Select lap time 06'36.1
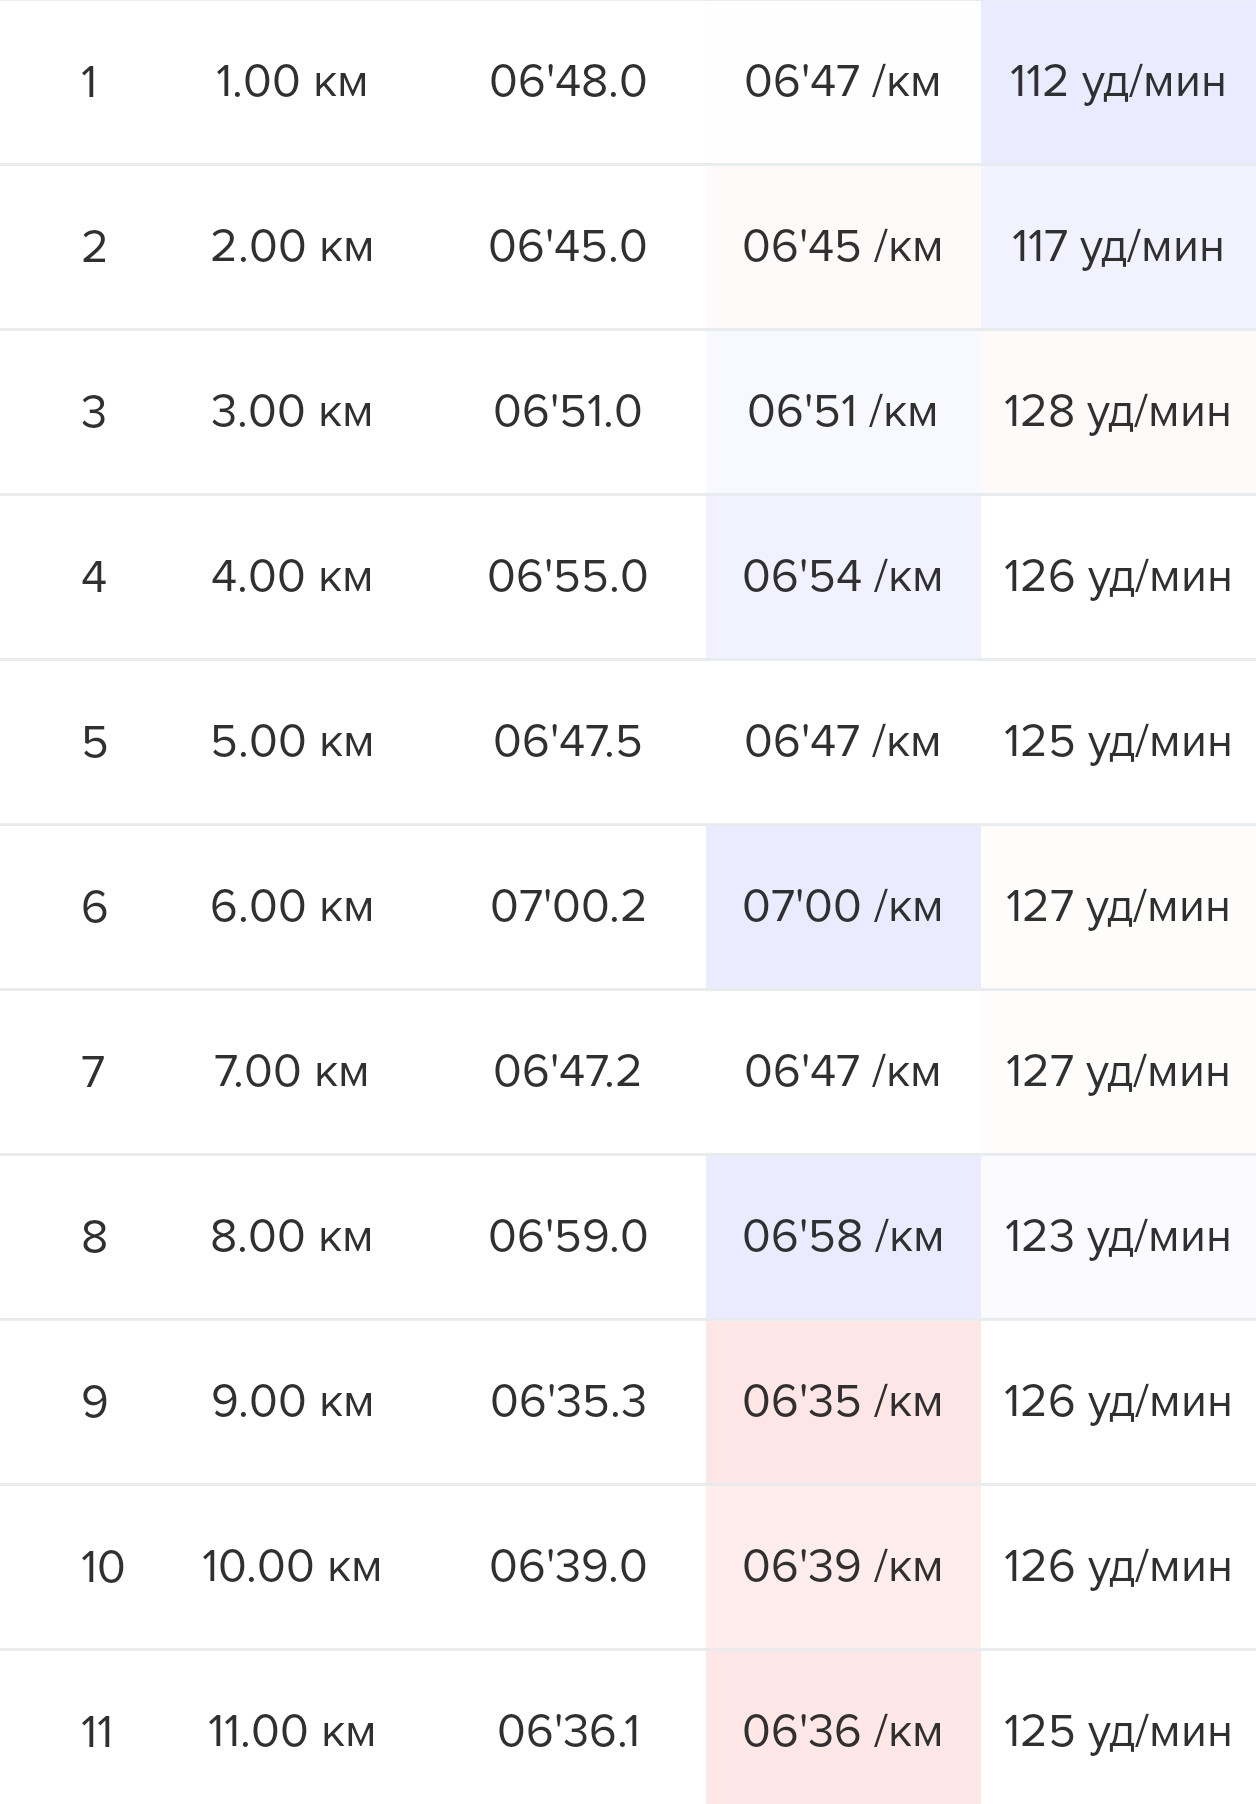Screen dimensions: 1256x1804 click(x=568, y=1732)
